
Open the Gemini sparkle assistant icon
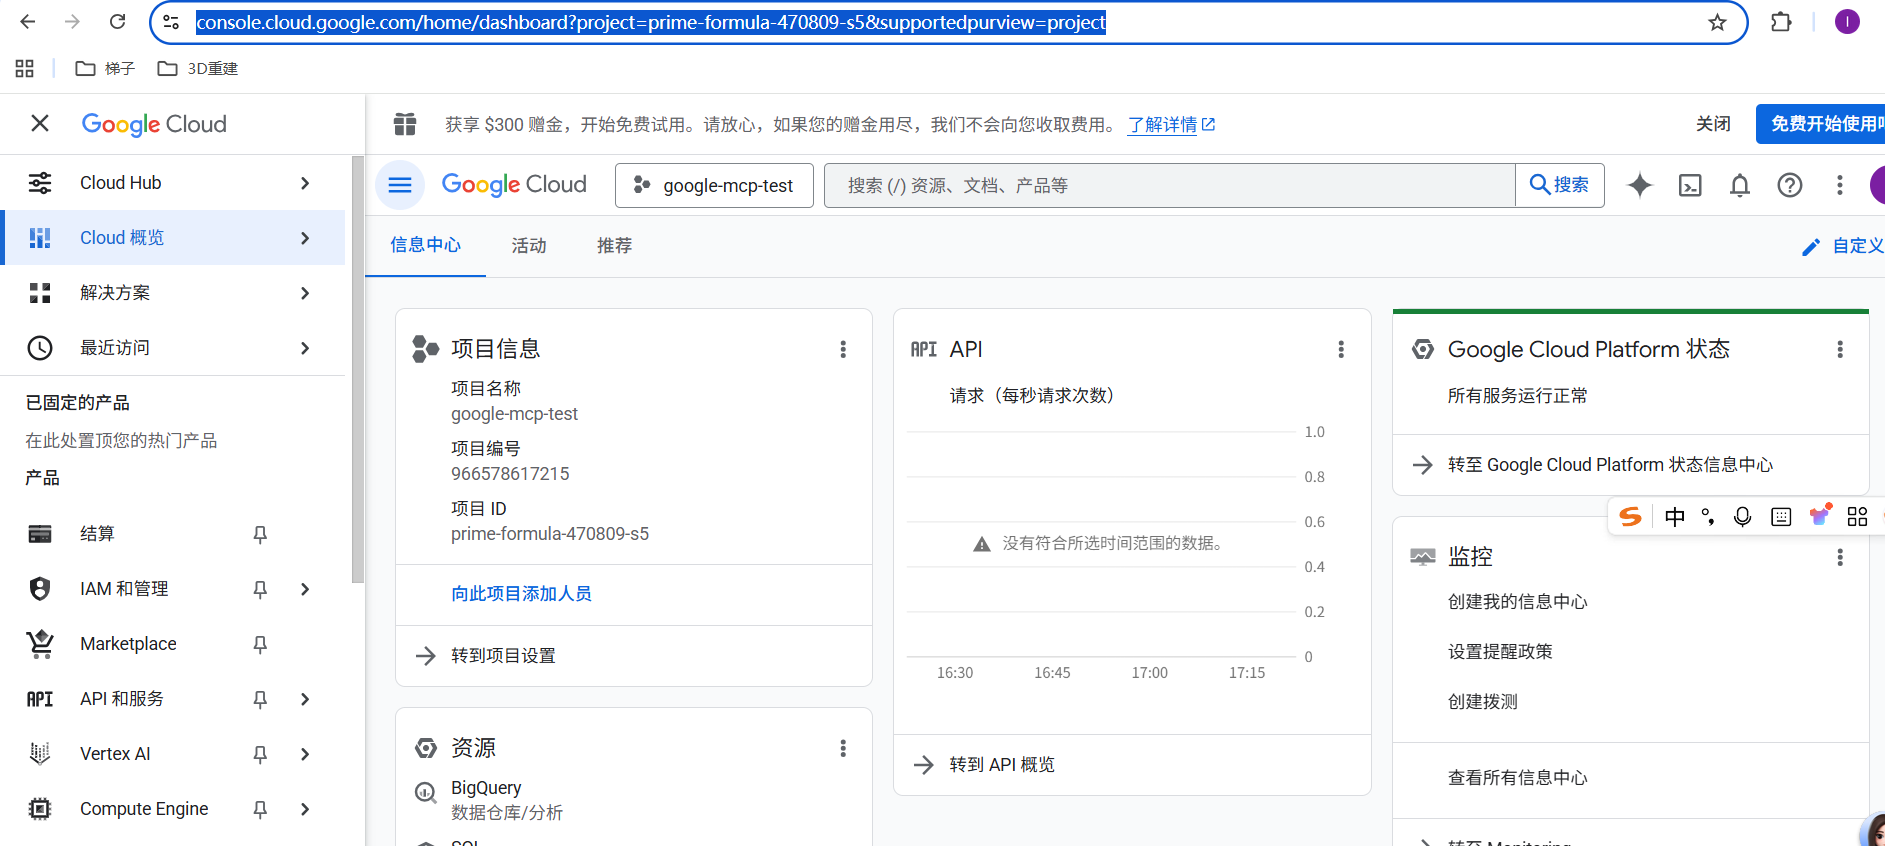(x=1640, y=185)
